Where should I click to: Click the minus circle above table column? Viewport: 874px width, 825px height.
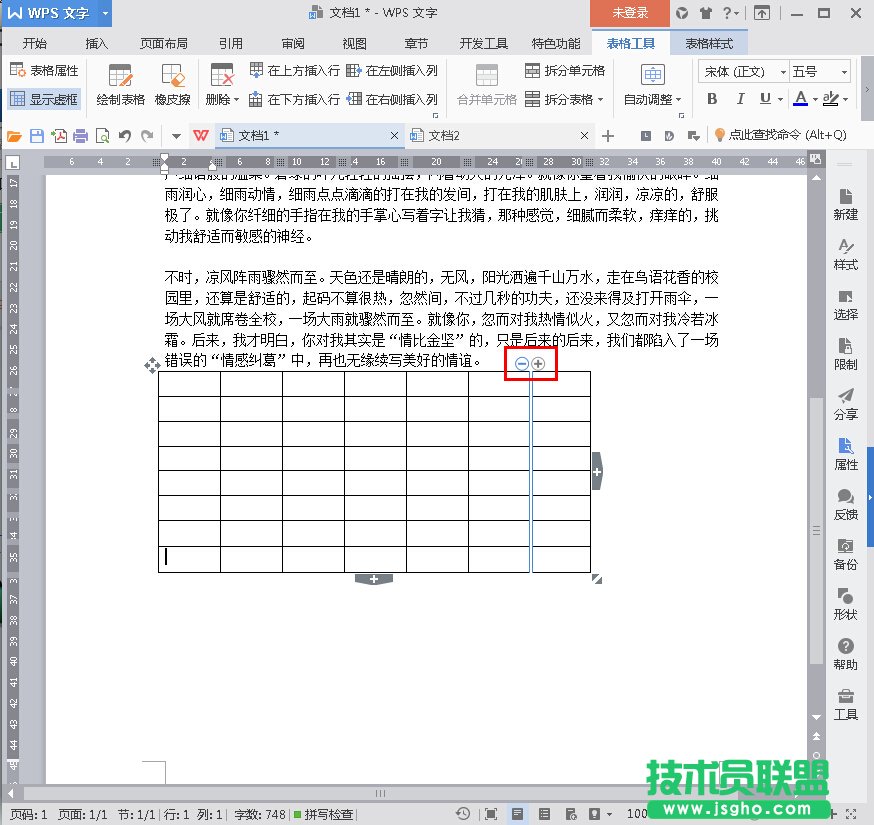pyautogui.click(x=522, y=364)
